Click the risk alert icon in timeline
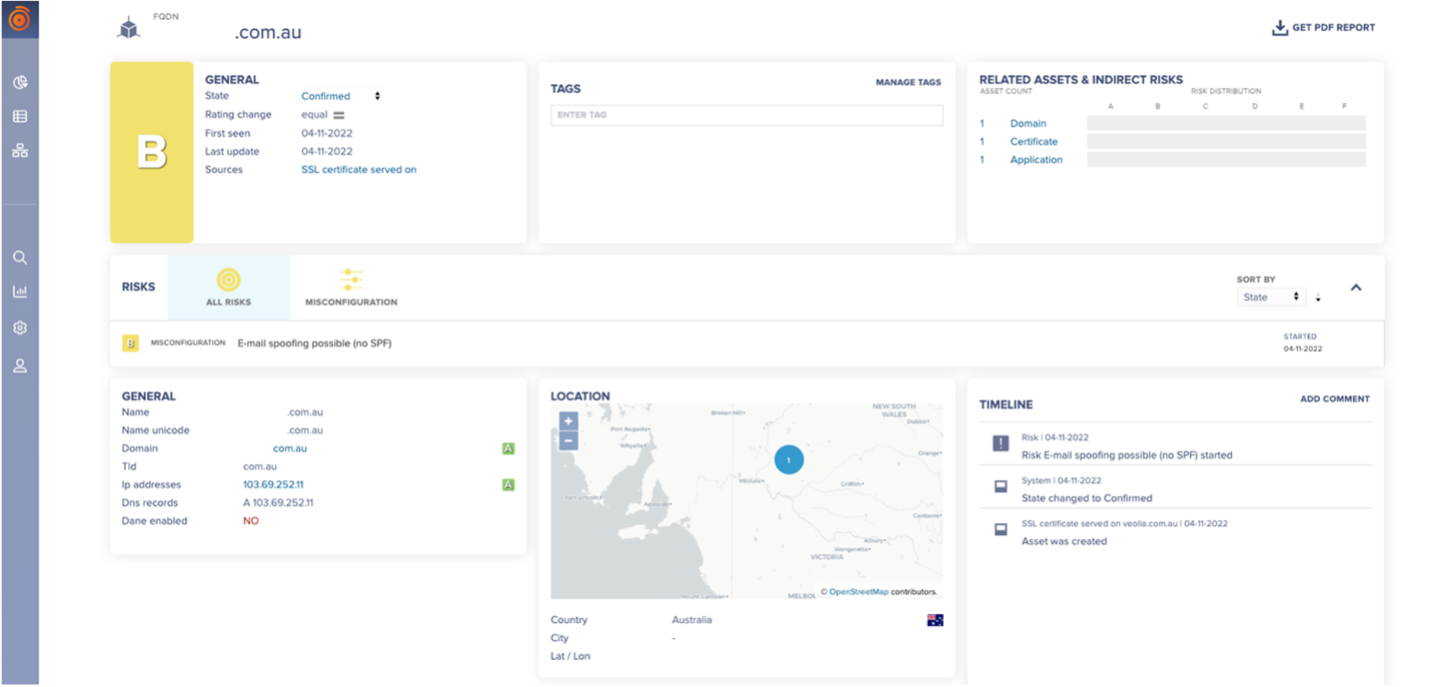The height and width of the screenshot is (687, 1430). pos(1001,444)
